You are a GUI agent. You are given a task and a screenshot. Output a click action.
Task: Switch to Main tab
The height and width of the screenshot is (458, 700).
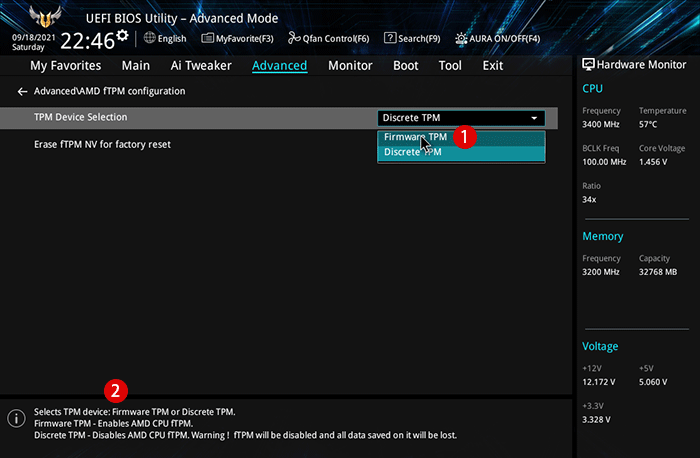click(136, 66)
